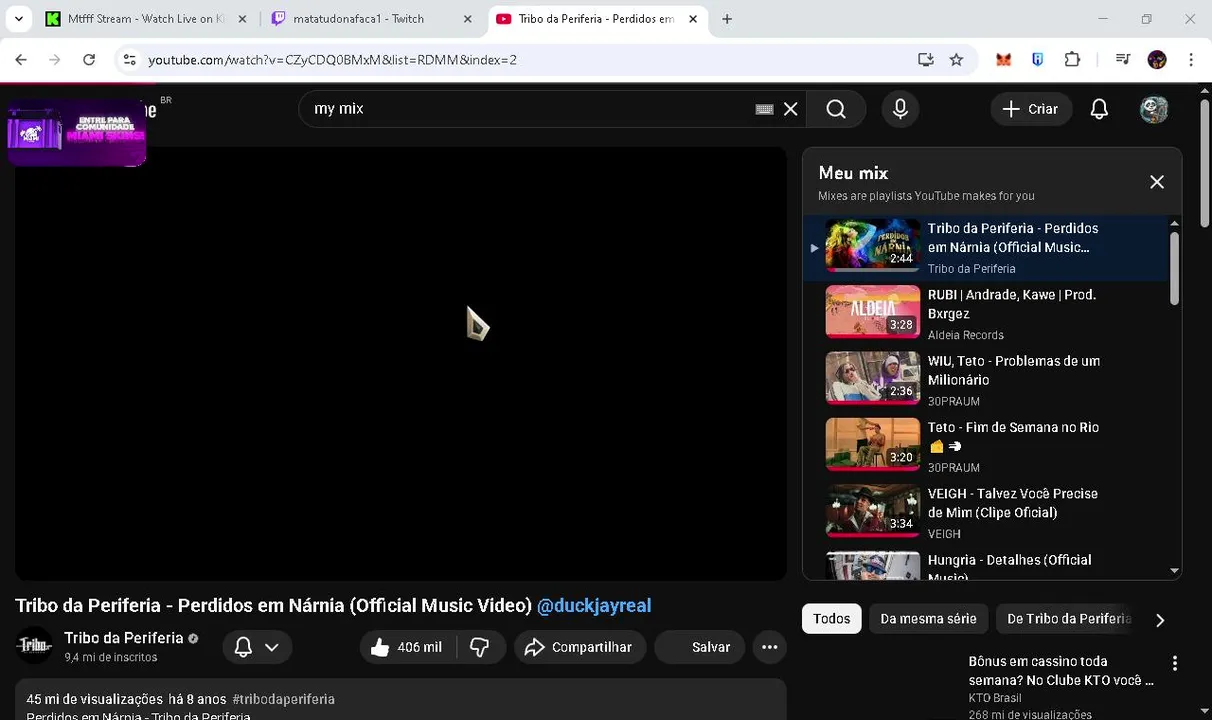Open the Bônus em cassino ad title
Viewport: 1212px width, 720px height.
tap(1061, 670)
